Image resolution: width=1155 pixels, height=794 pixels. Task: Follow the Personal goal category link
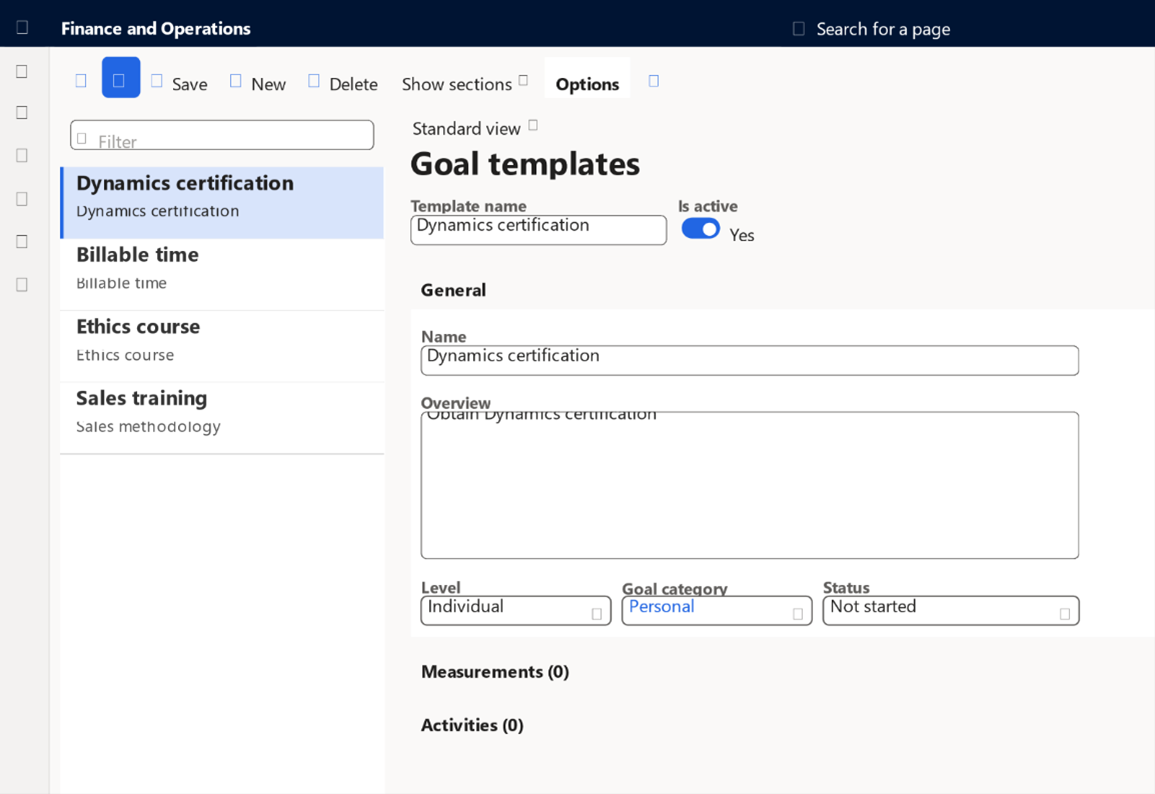661,606
